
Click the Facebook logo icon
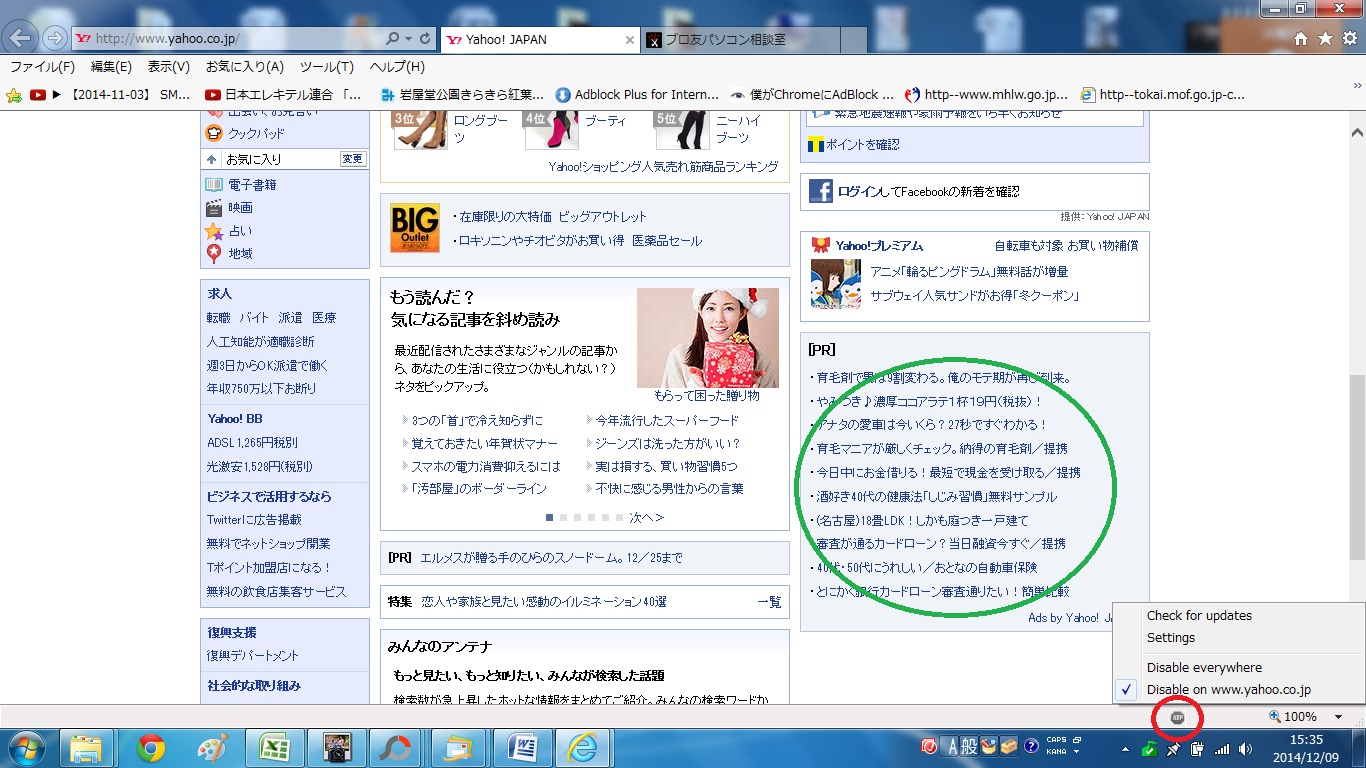coord(821,191)
